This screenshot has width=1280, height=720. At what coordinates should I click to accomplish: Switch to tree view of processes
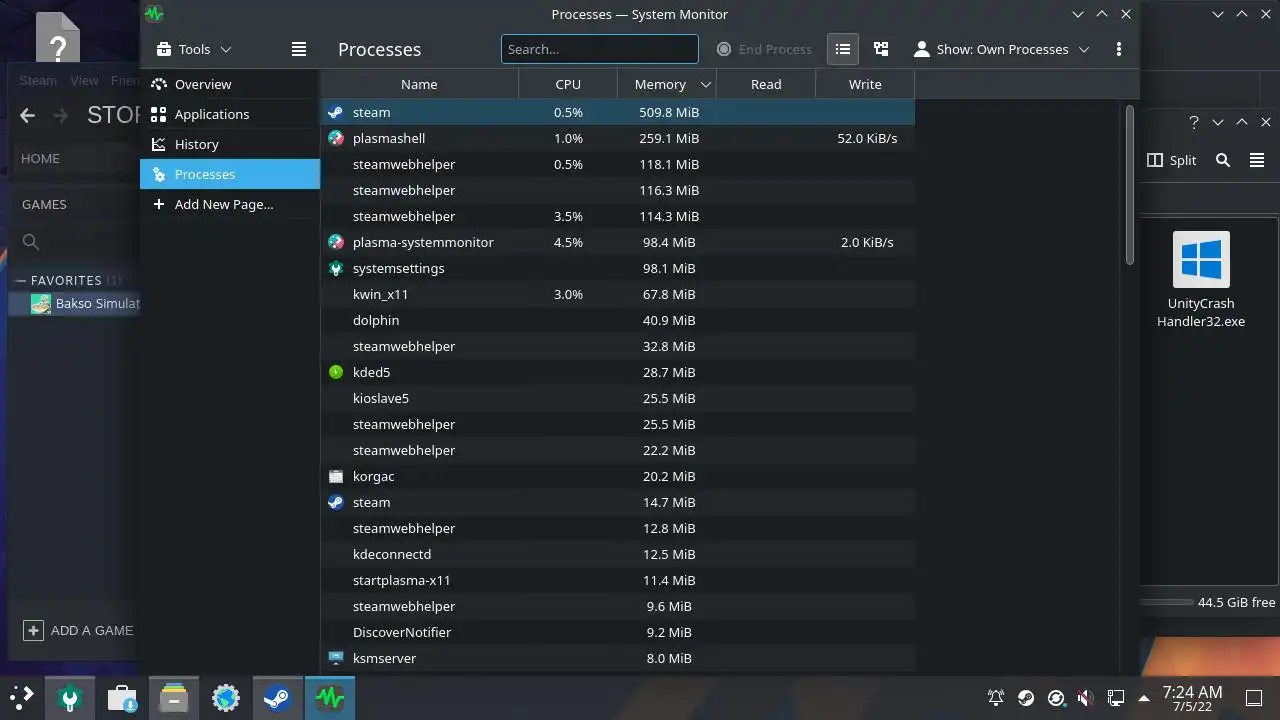pos(881,49)
